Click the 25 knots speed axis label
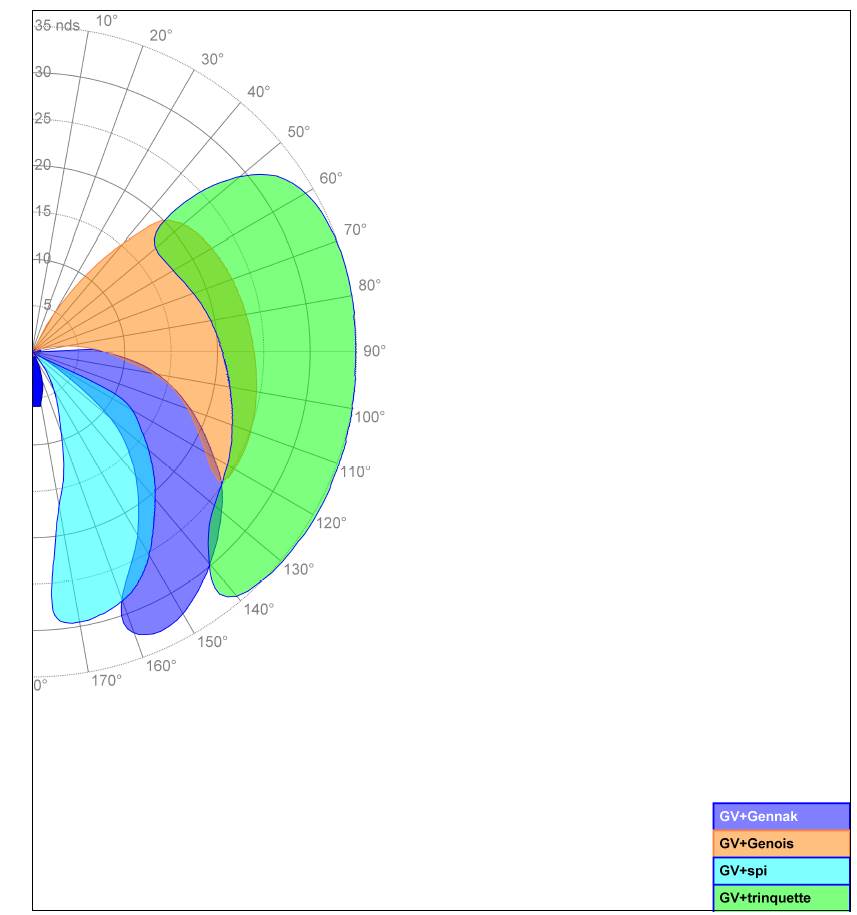Viewport: 857px width, 915px height. (x=43, y=119)
